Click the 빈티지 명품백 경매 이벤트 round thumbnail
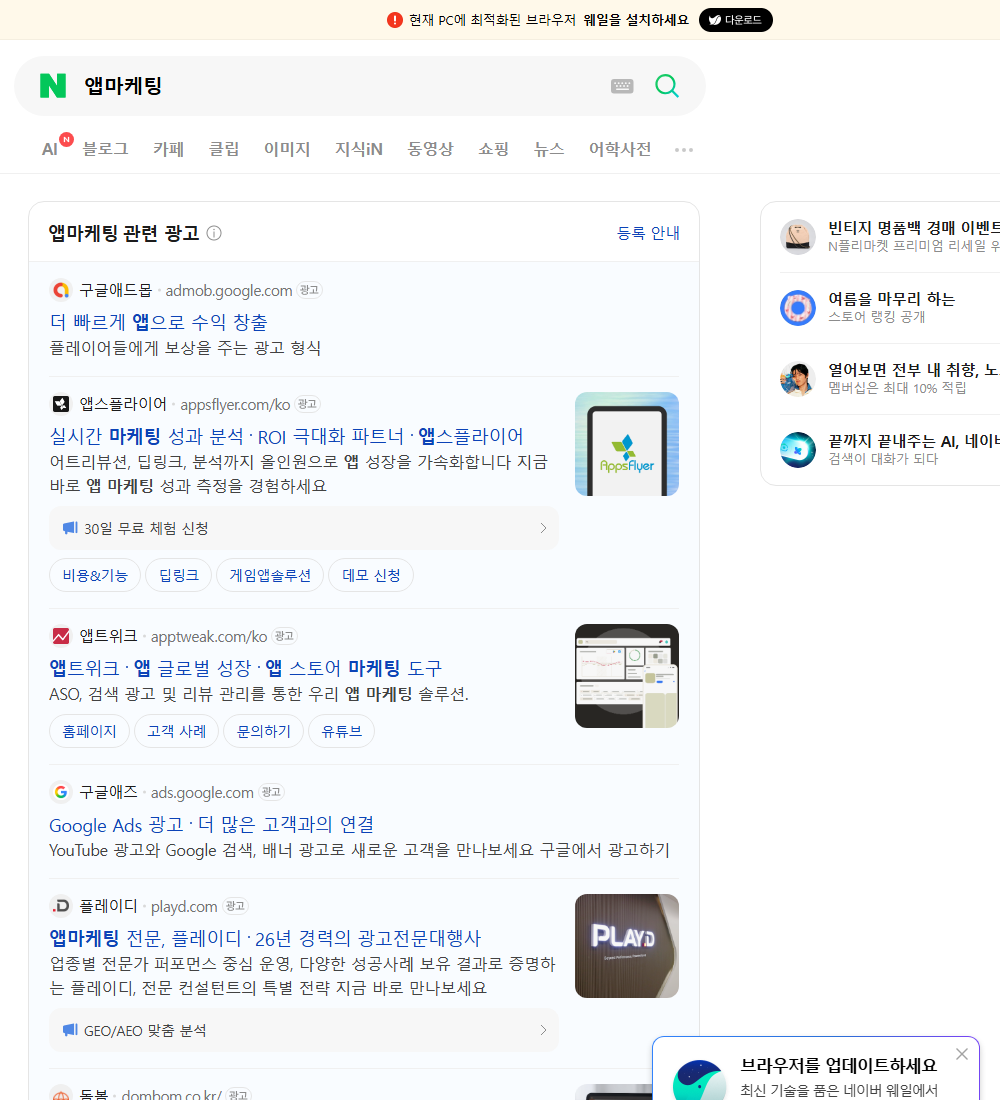Viewport: 1000px width, 1100px height. pyautogui.click(x=798, y=236)
